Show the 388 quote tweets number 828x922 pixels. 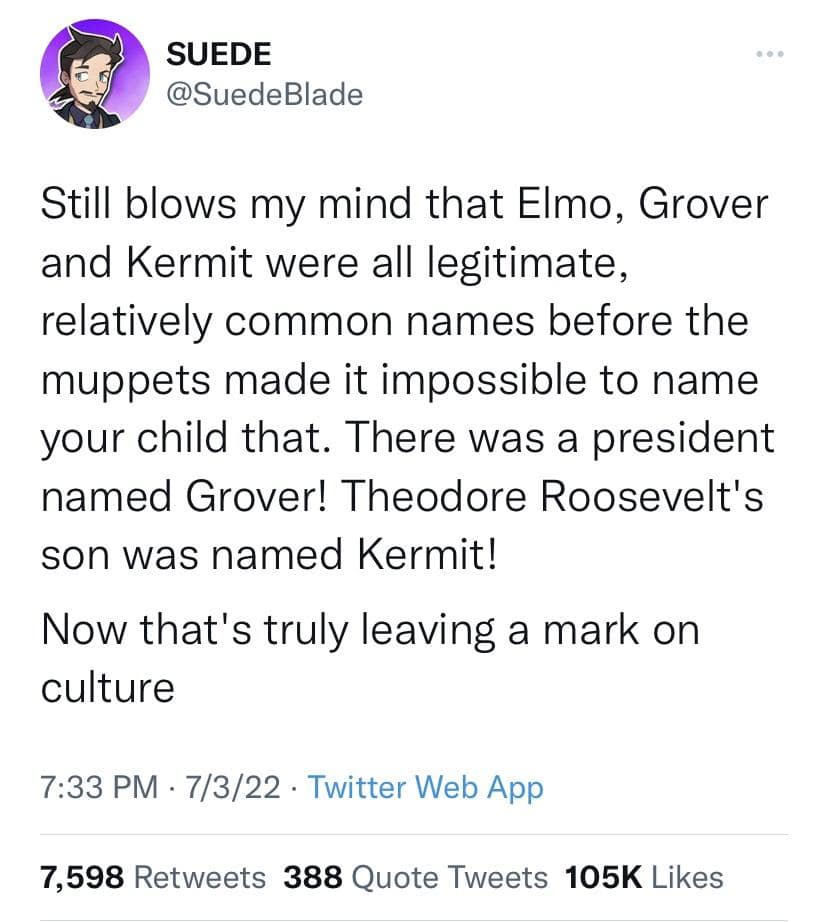click(x=313, y=877)
